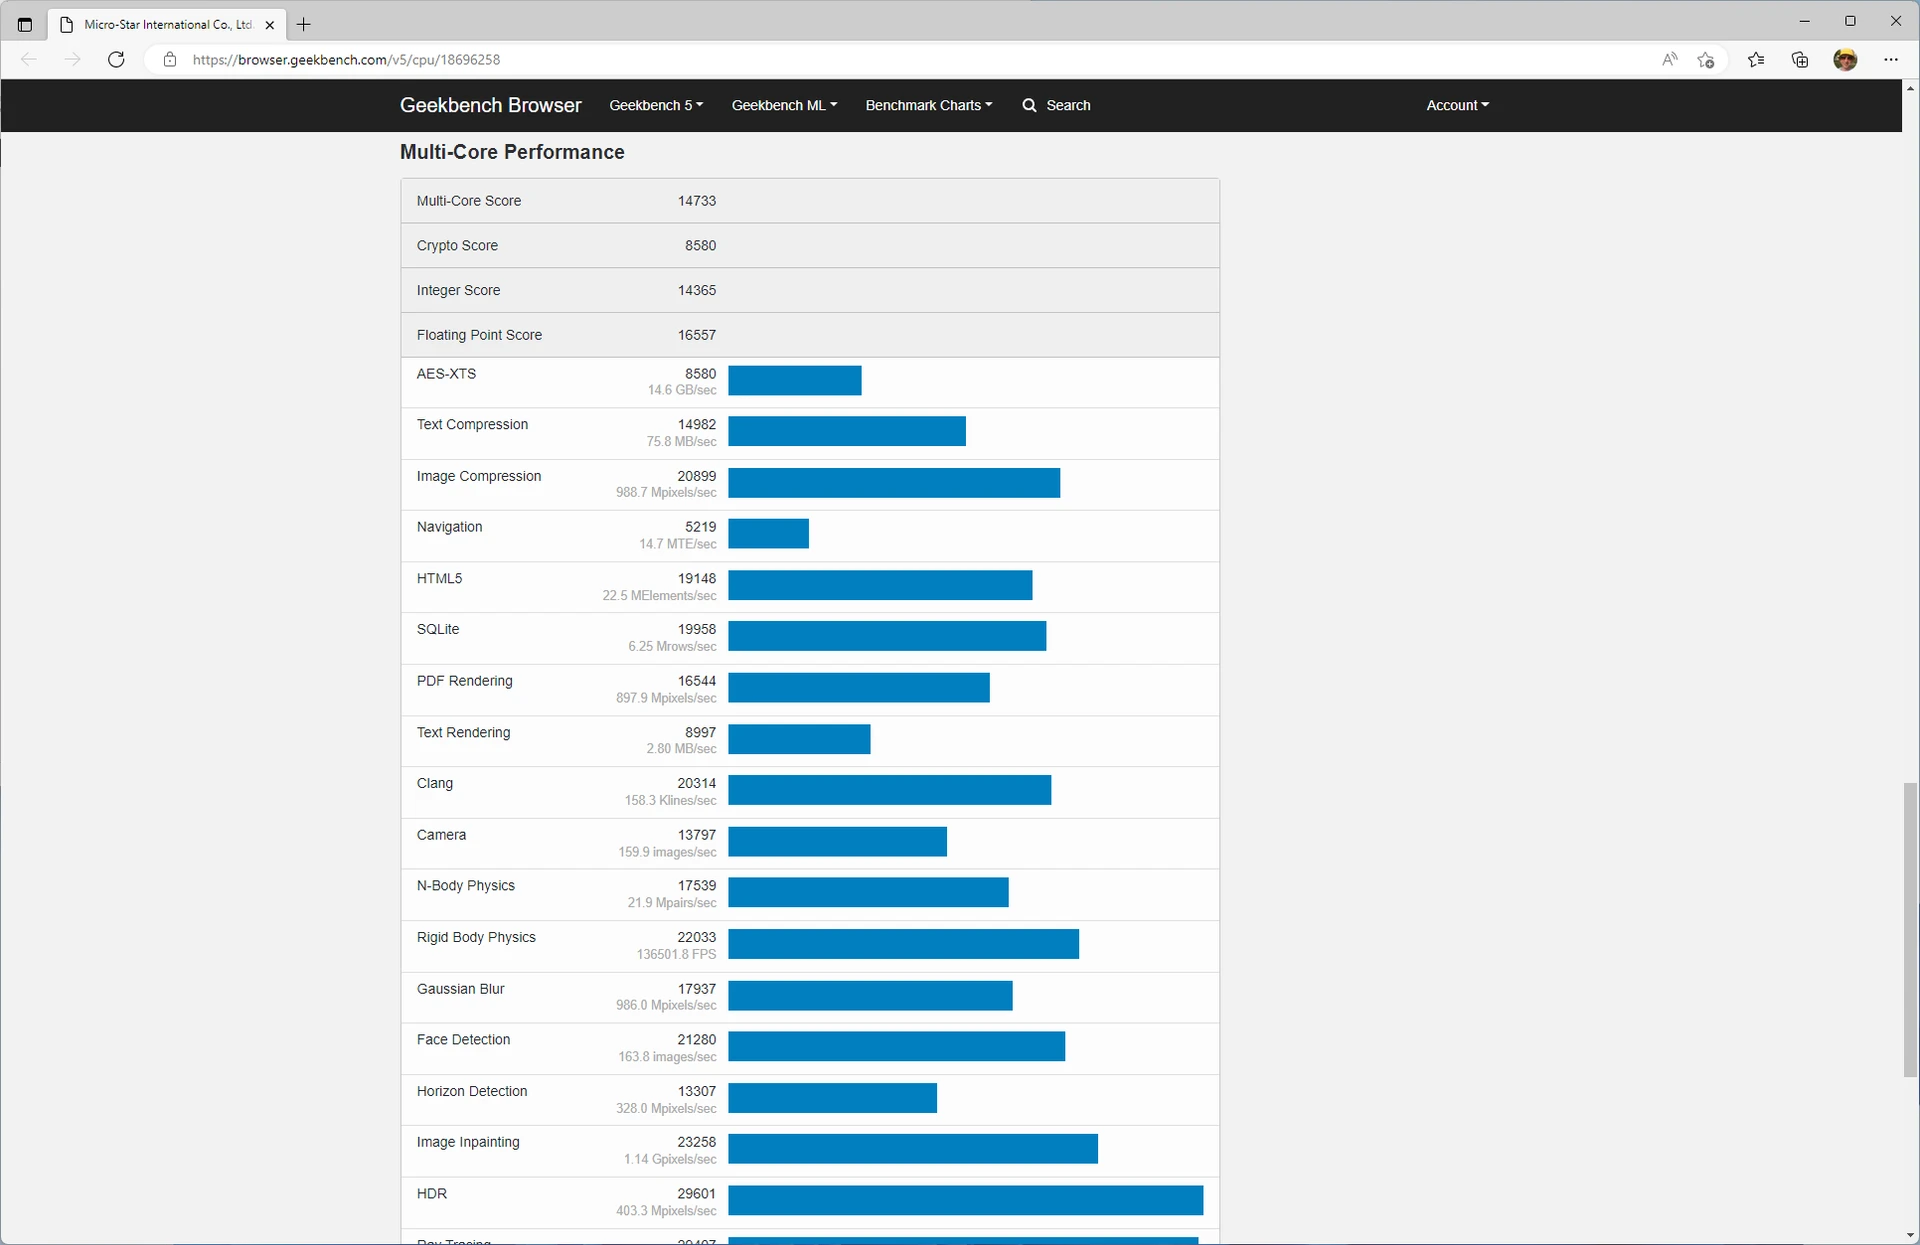The width and height of the screenshot is (1920, 1245).
Task: Close the Micro-Star International tab
Action: point(270,25)
